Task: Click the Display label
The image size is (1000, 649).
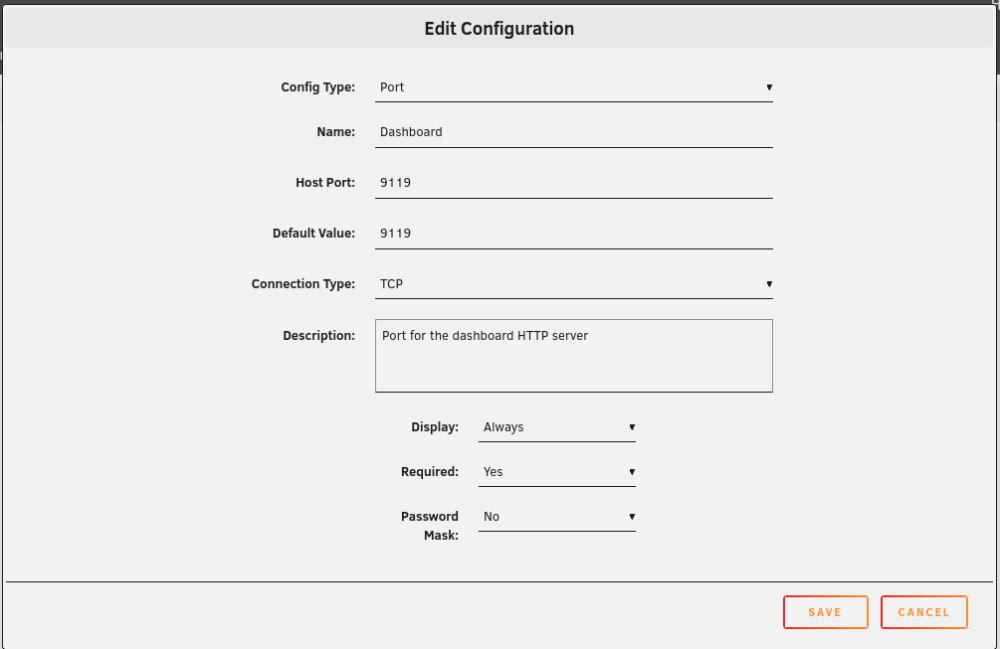Action: point(434,427)
